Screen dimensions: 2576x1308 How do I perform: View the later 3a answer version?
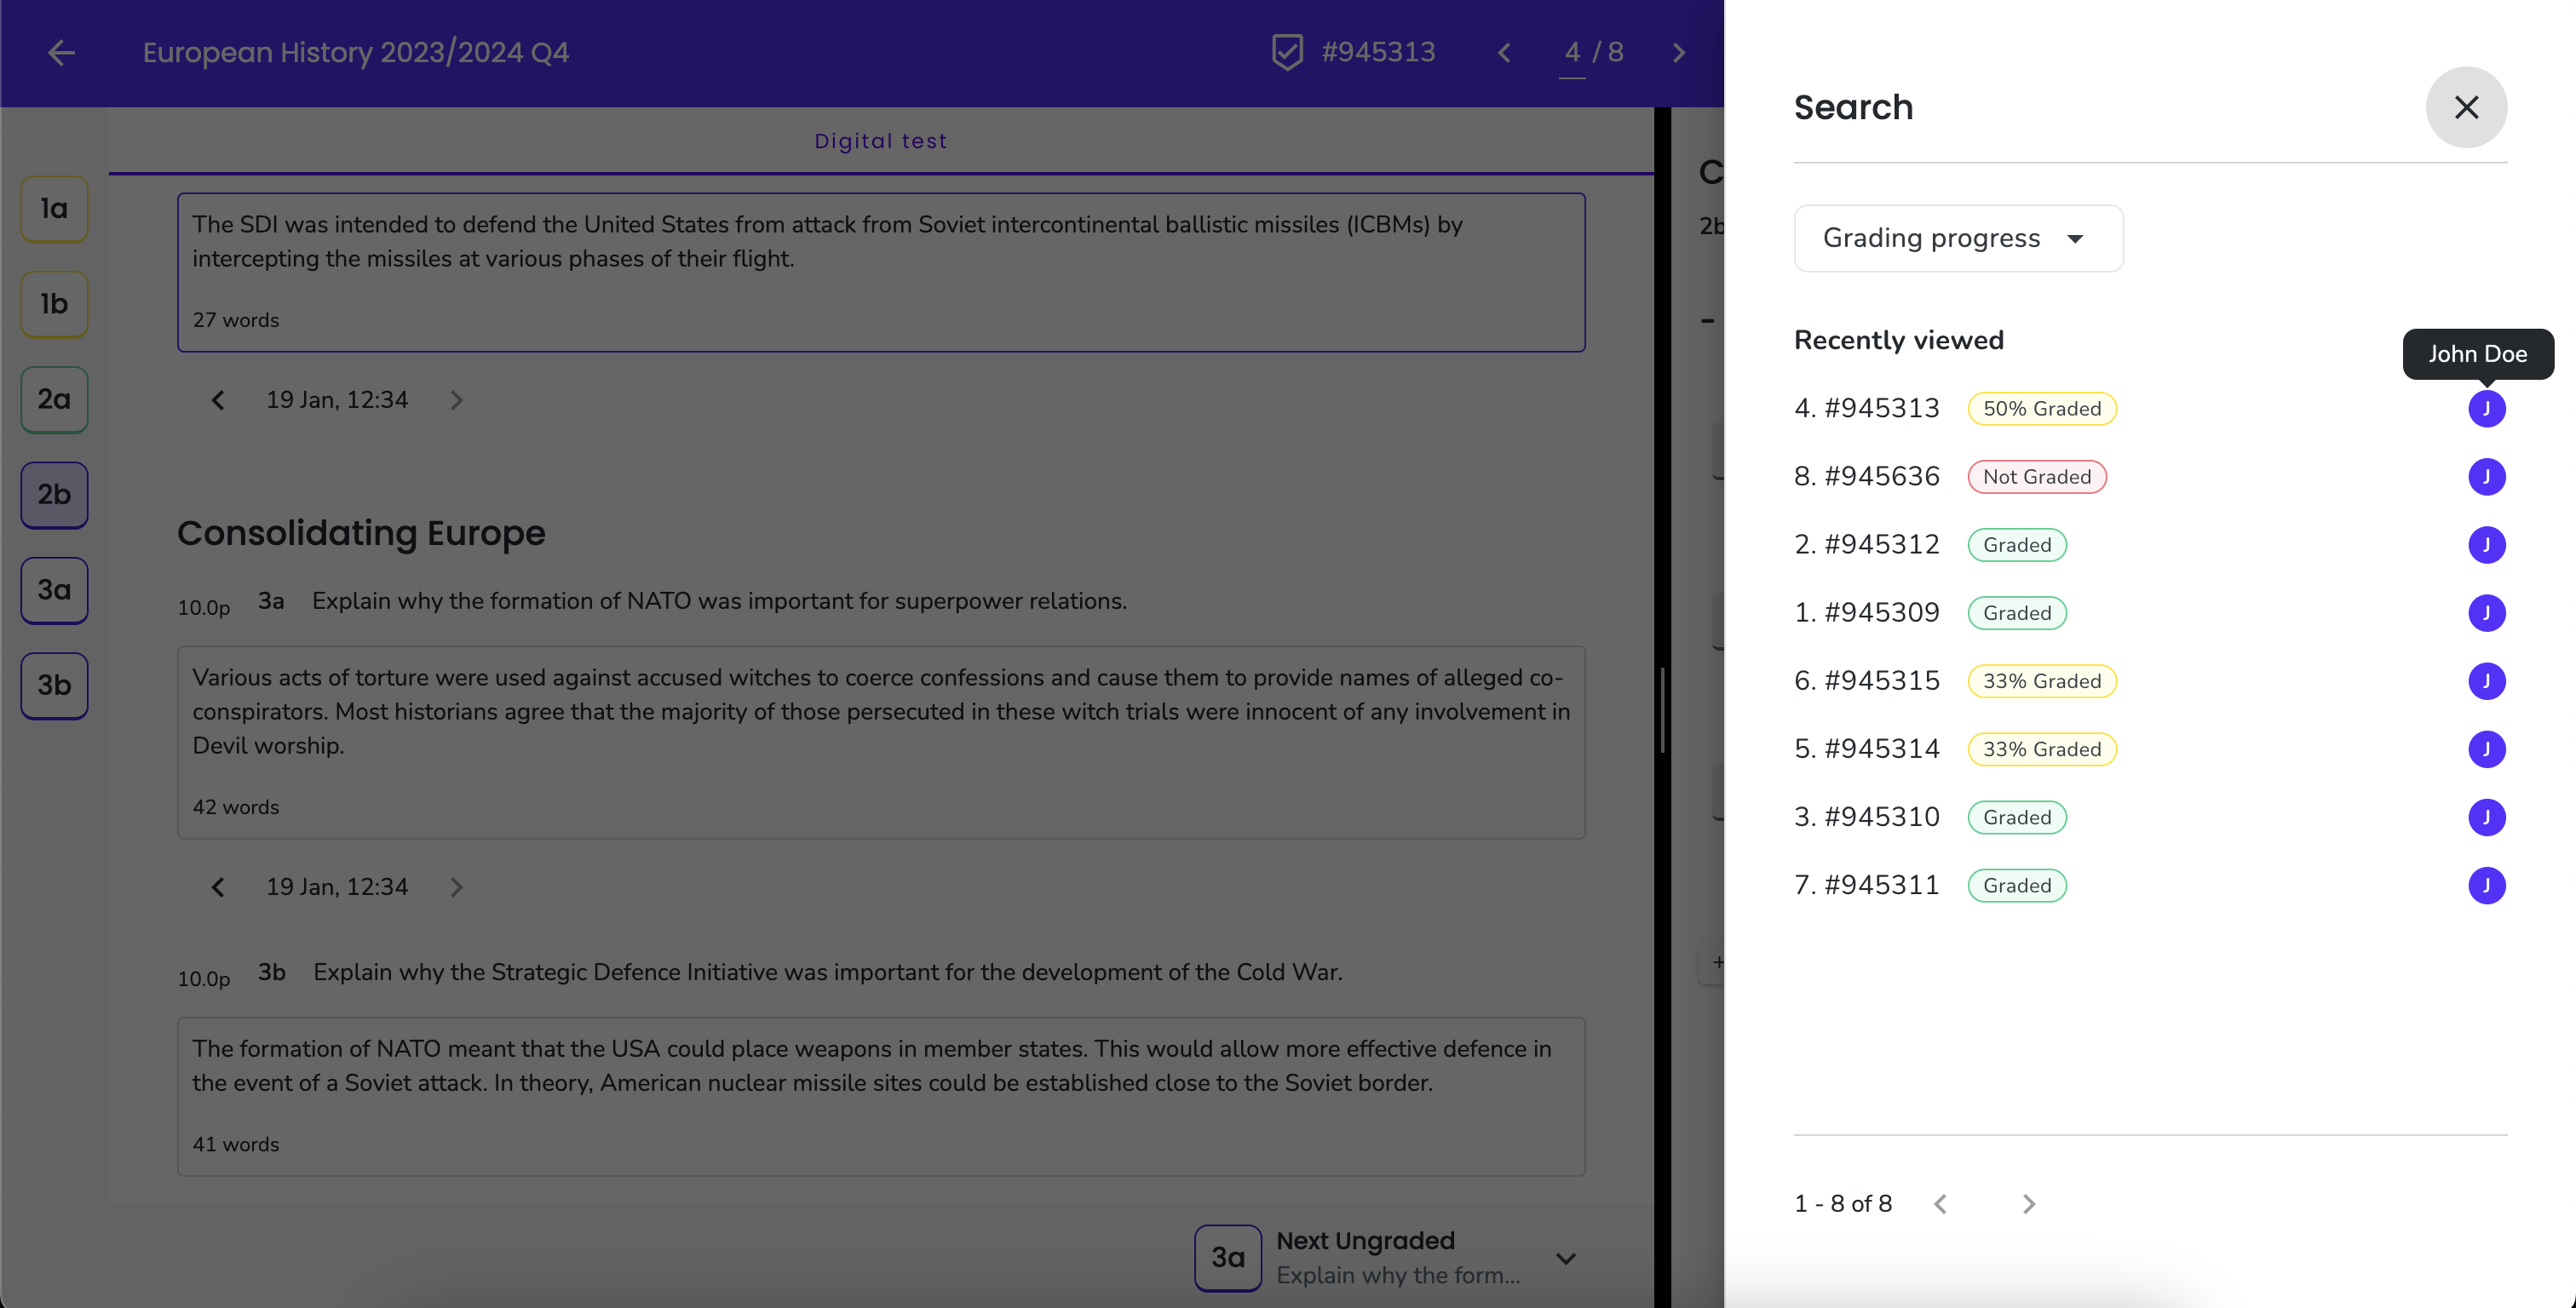(456, 887)
